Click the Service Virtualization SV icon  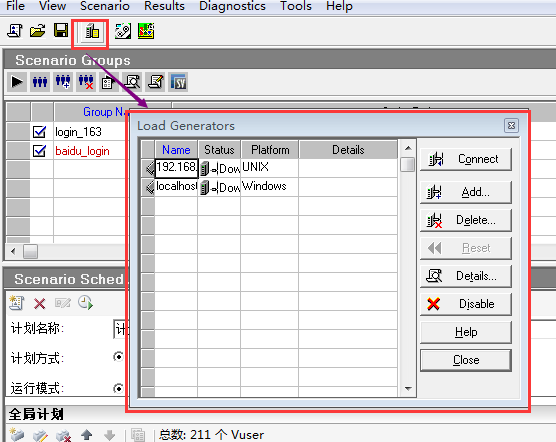tap(178, 82)
